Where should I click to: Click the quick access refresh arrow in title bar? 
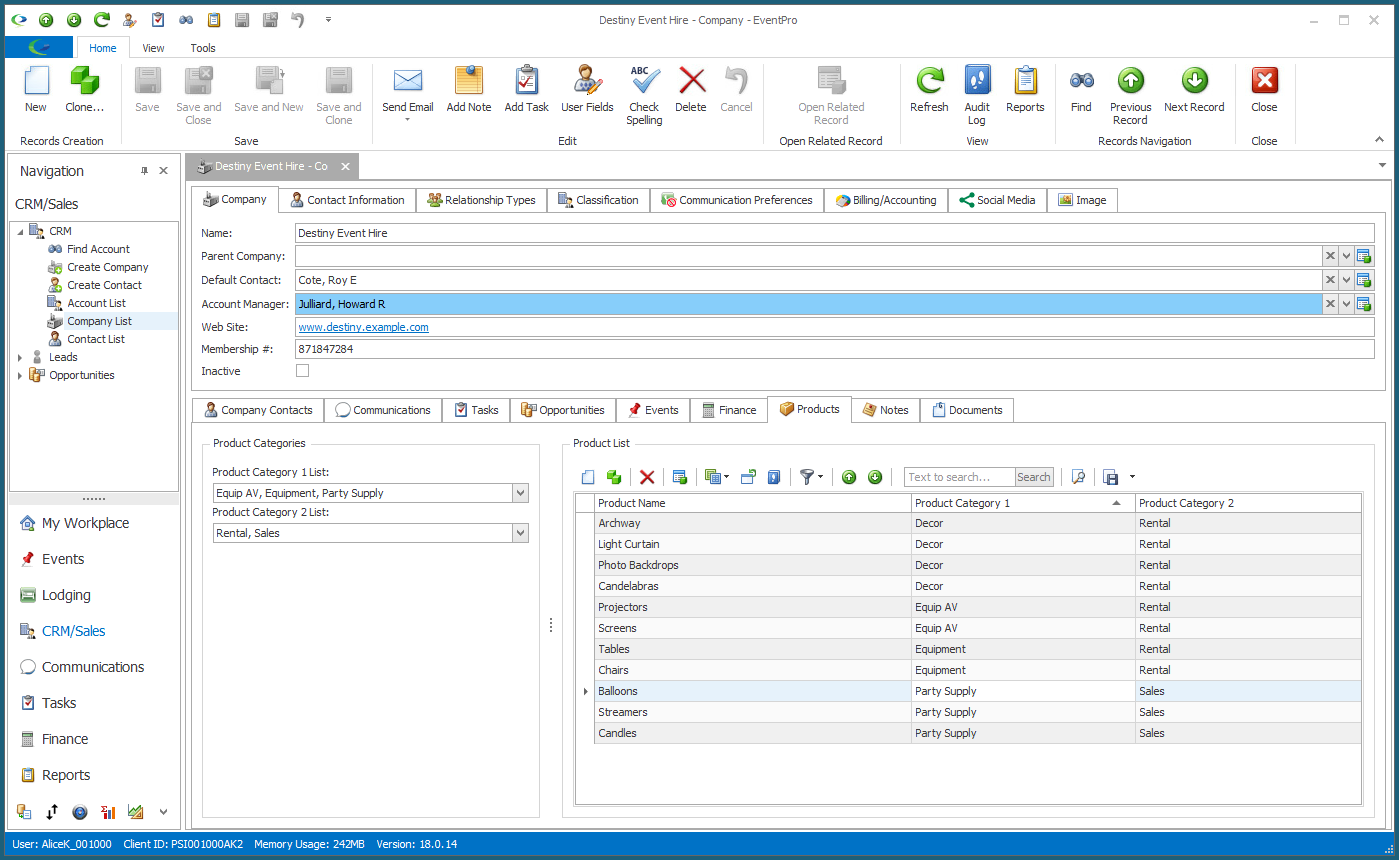[101, 20]
